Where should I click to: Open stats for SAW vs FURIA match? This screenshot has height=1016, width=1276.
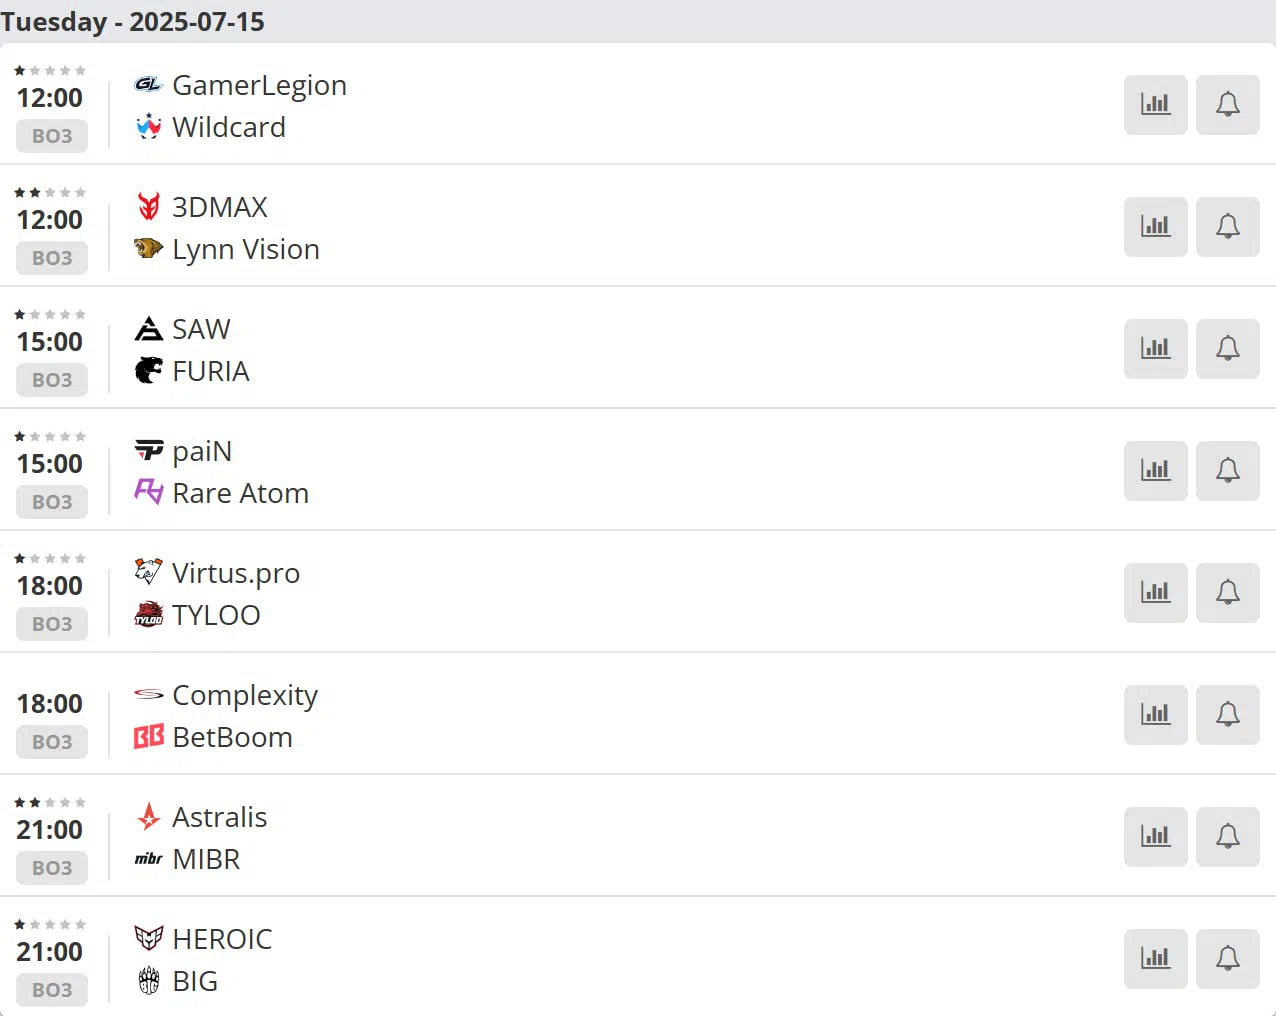pos(1155,348)
